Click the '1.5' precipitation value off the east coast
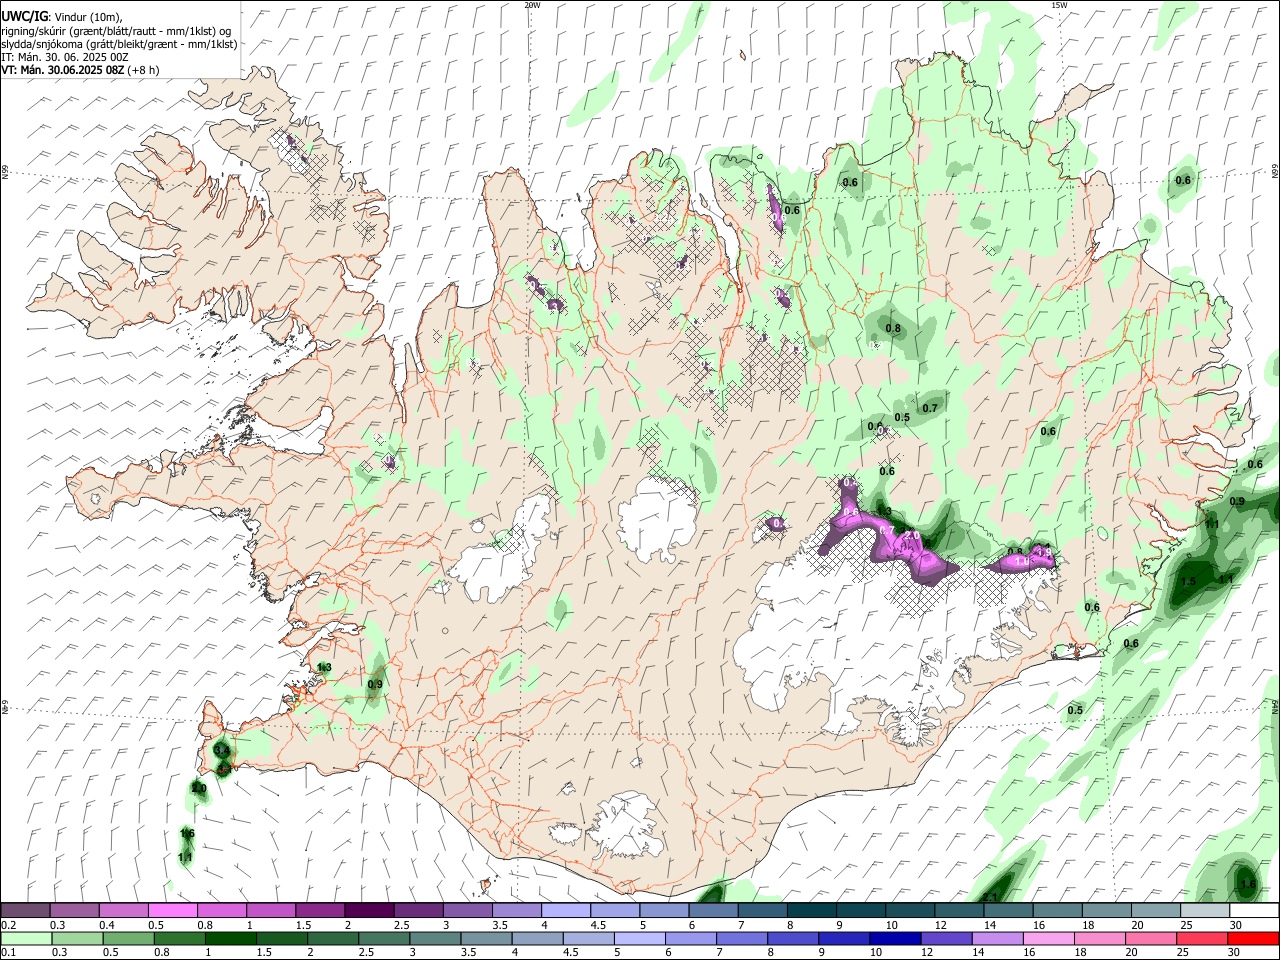Screen dimensions: 1280x960 pyautogui.click(x=1189, y=581)
